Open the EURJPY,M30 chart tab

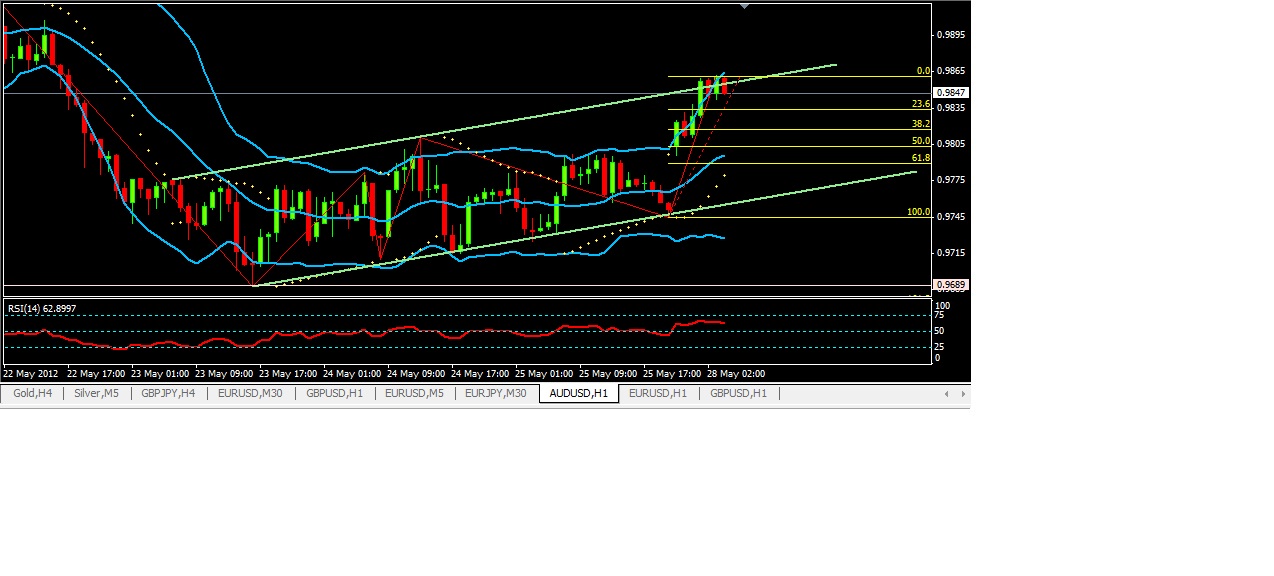tap(496, 394)
